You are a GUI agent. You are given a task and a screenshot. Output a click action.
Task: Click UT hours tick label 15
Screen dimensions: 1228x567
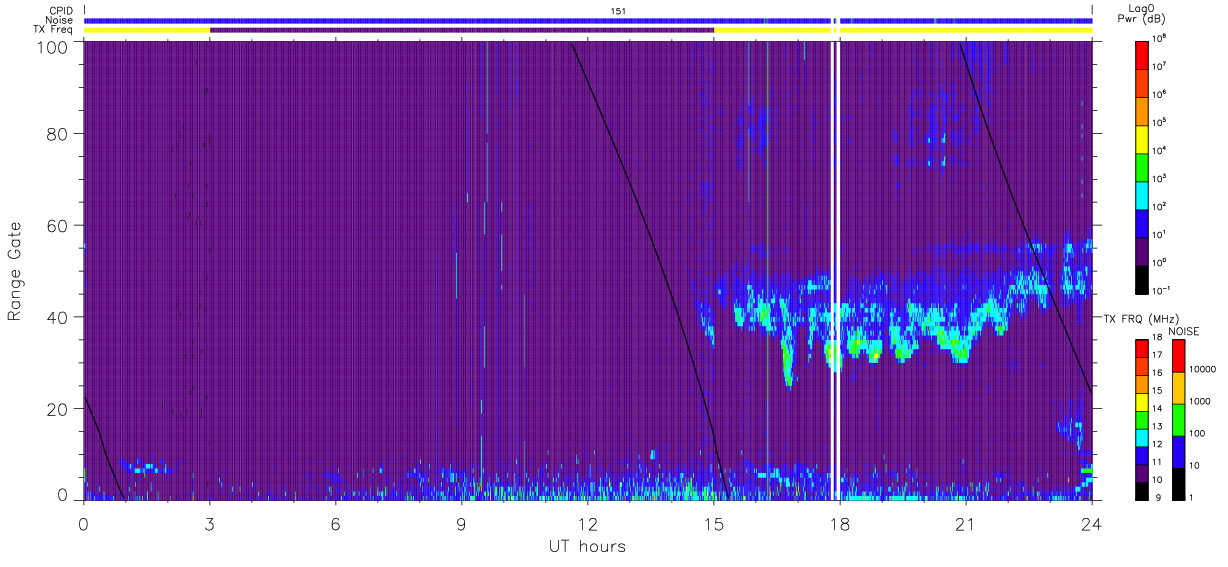click(713, 524)
